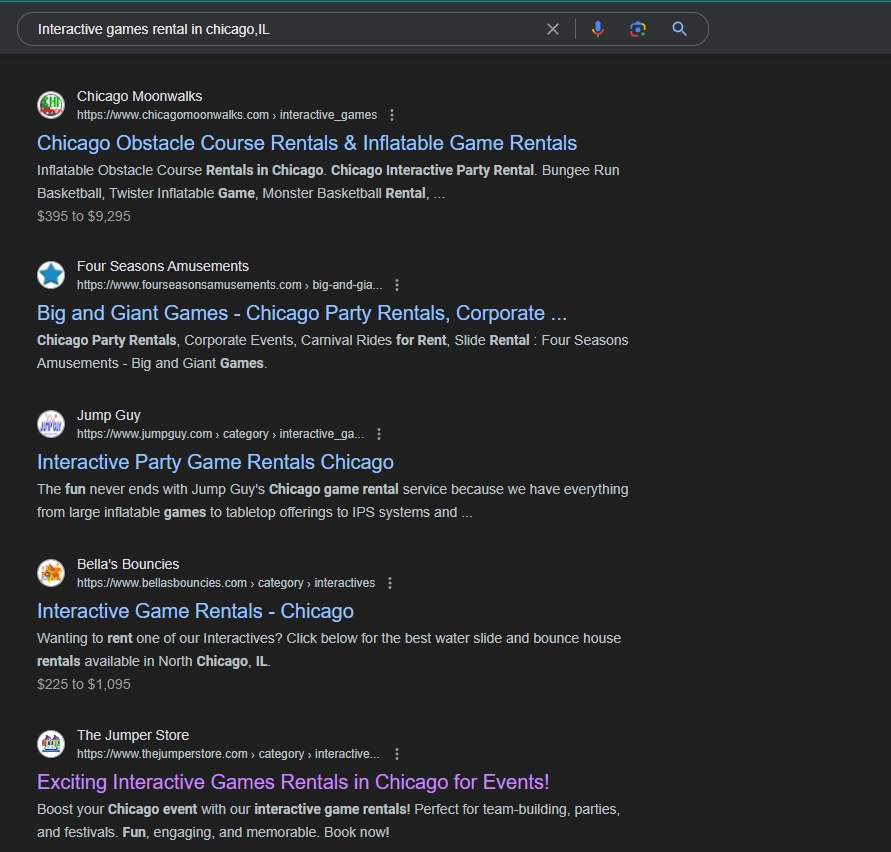The height and width of the screenshot is (852, 891).
Task: Click the bellasbouncies.com URL breadcrumb
Action: pos(226,583)
